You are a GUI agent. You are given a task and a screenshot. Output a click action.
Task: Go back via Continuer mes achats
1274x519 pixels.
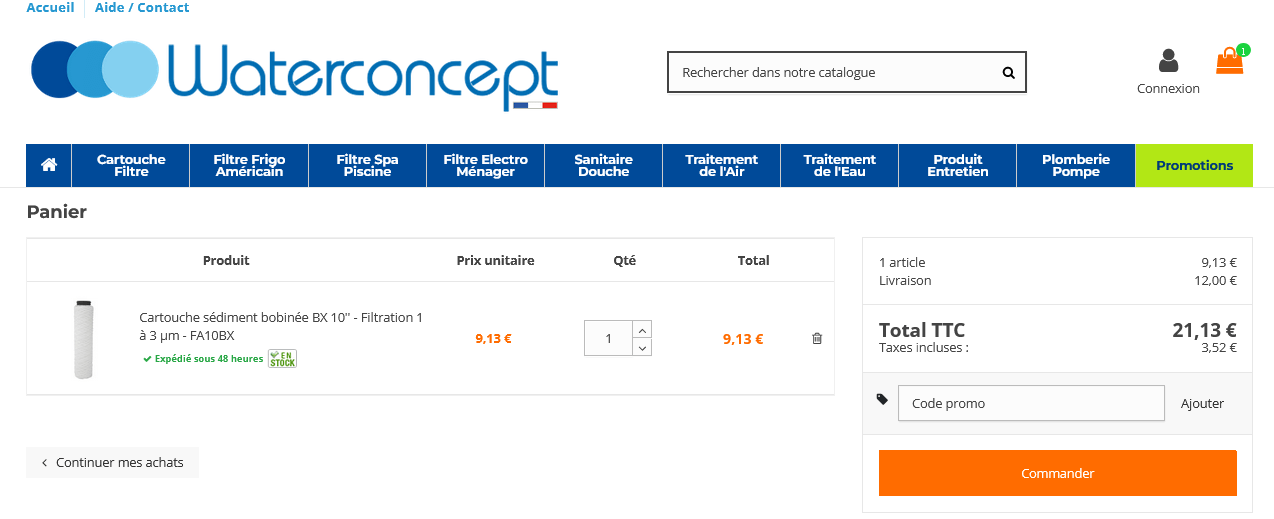click(112, 463)
